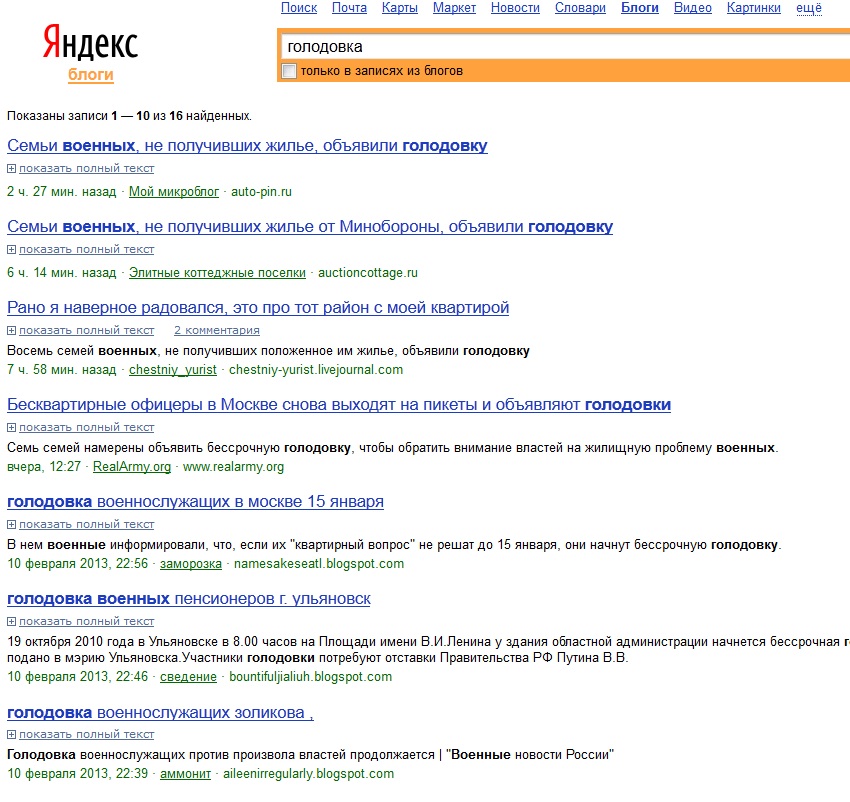This screenshot has height=802, width=850.
Task: Expand full text of first result
Action: [86, 168]
